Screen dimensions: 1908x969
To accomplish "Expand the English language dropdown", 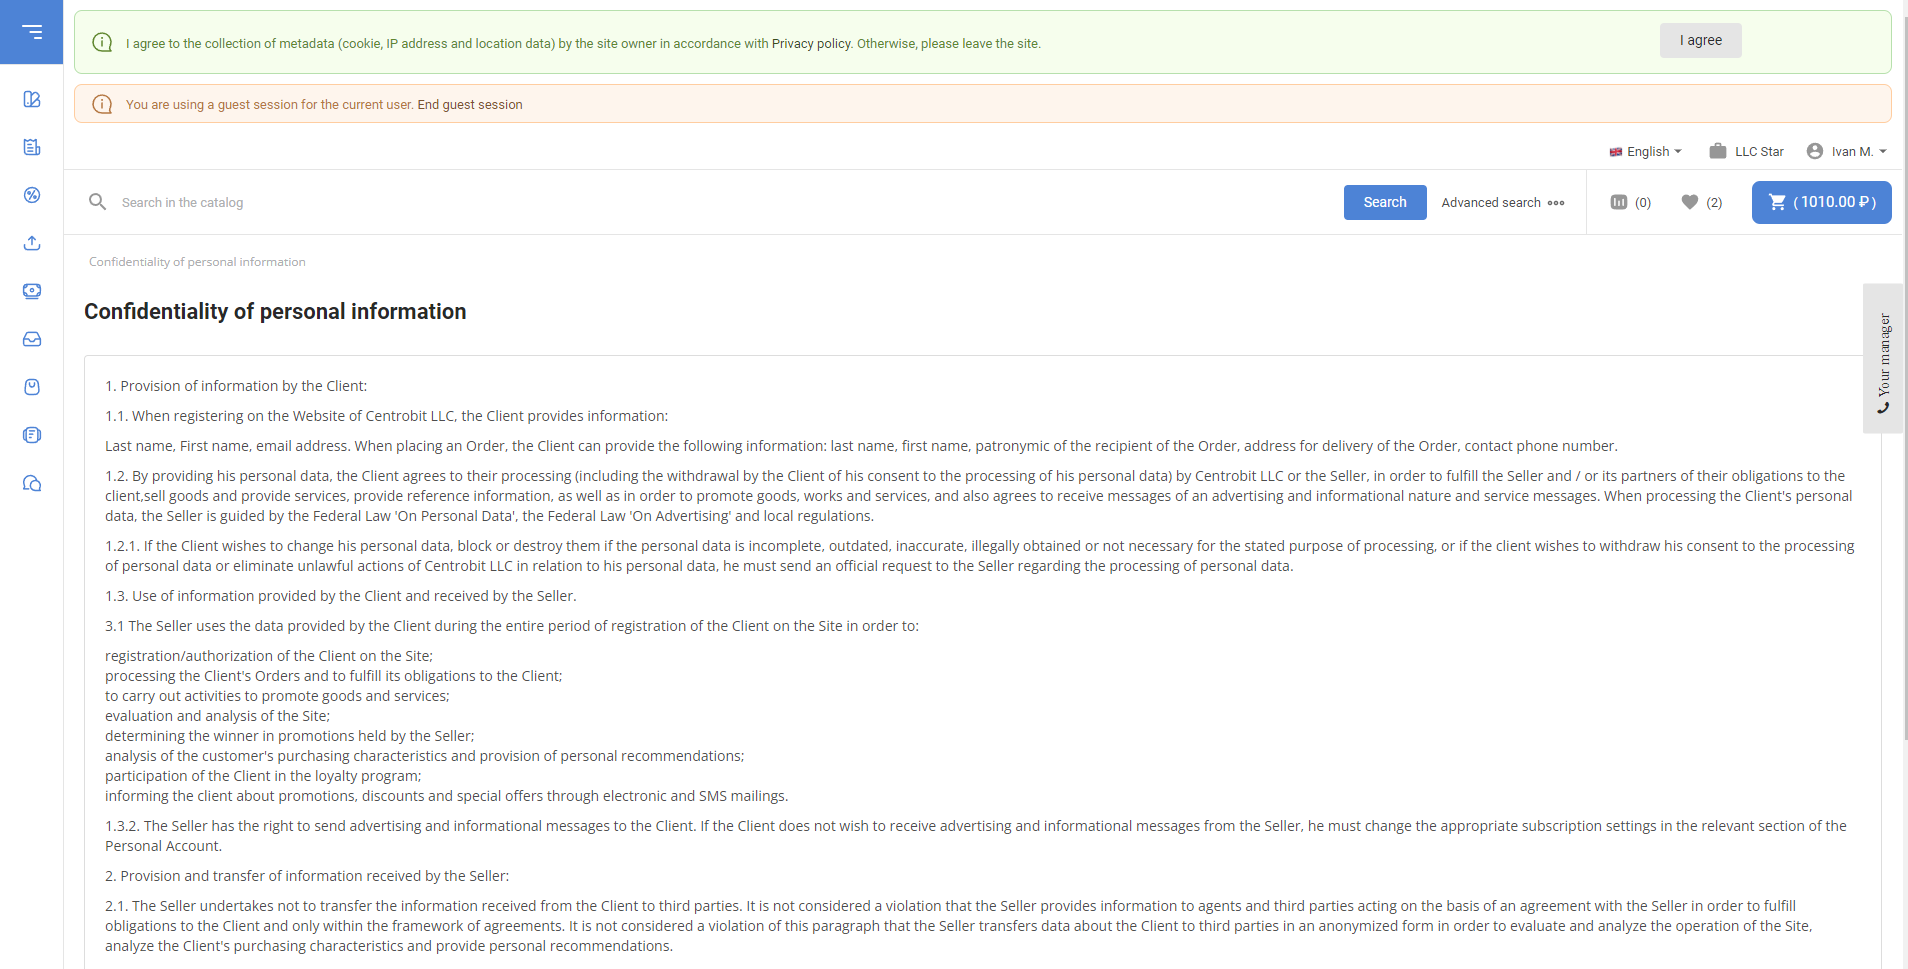I will click(x=1646, y=152).
